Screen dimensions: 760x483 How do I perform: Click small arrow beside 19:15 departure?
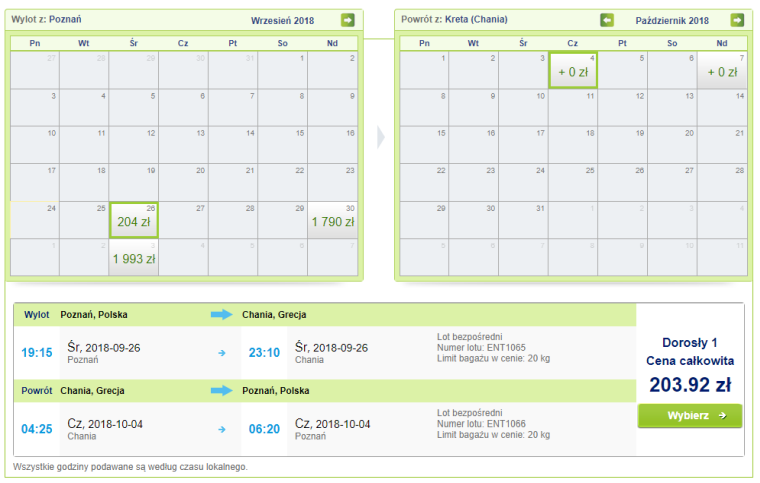[x=222, y=353]
